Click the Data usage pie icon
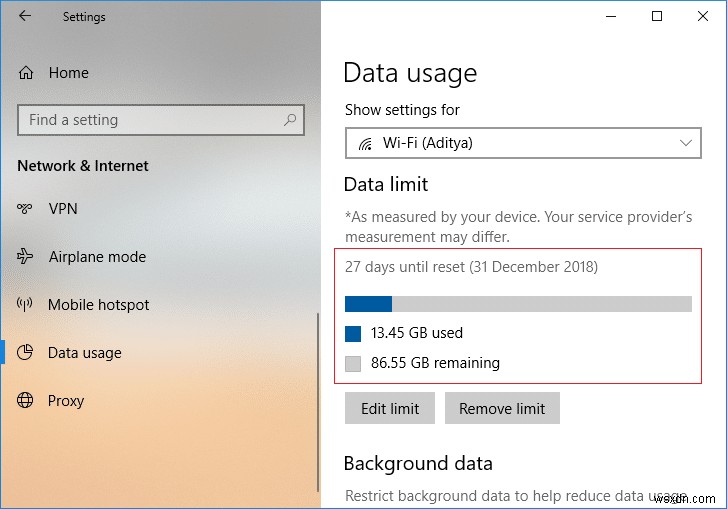Viewport: 727px width, 509px height. point(26,353)
